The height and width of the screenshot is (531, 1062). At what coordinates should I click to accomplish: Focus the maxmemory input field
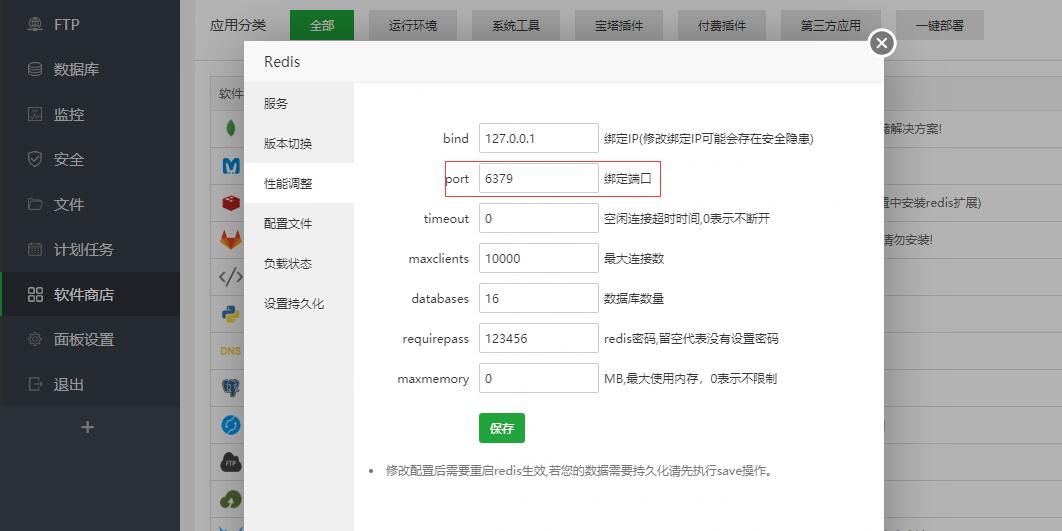point(539,378)
